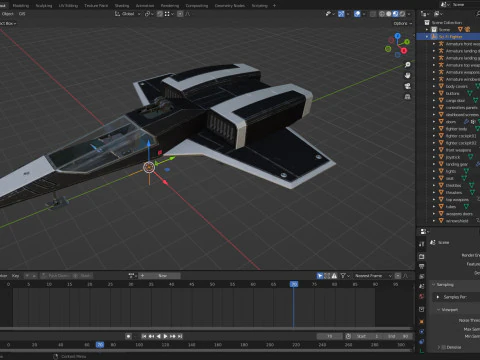480x360 pixels.
Task: Open the outliner display mode dropdown
Action: pyautogui.click(x=438, y=14)
